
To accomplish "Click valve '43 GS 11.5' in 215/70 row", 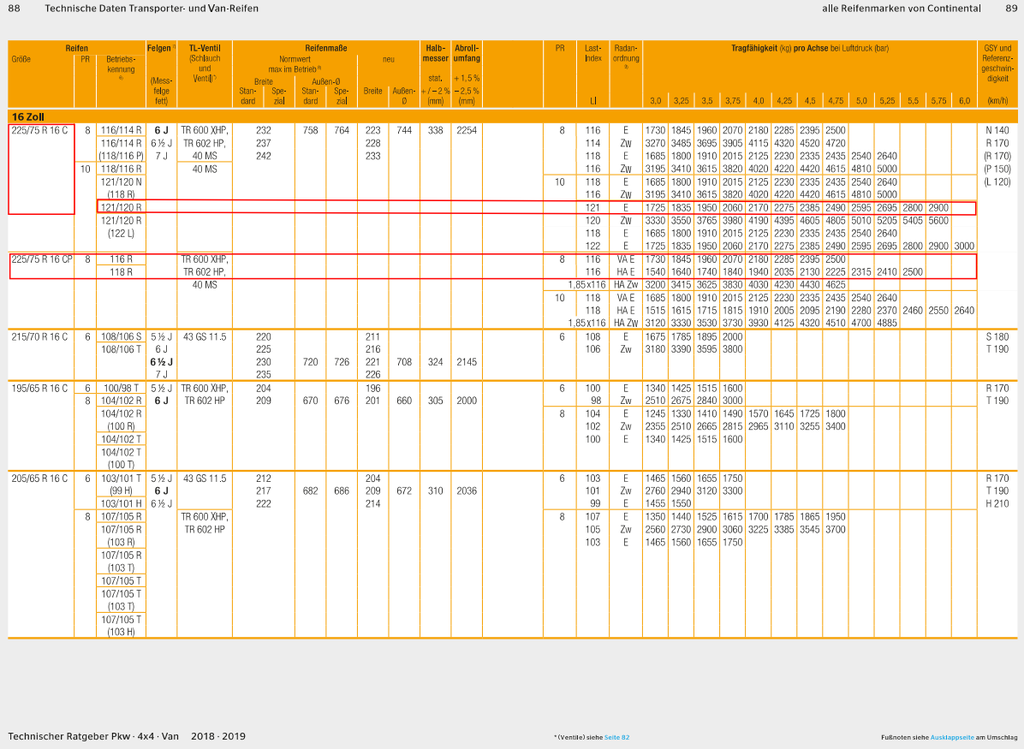I will click(204, 337).
